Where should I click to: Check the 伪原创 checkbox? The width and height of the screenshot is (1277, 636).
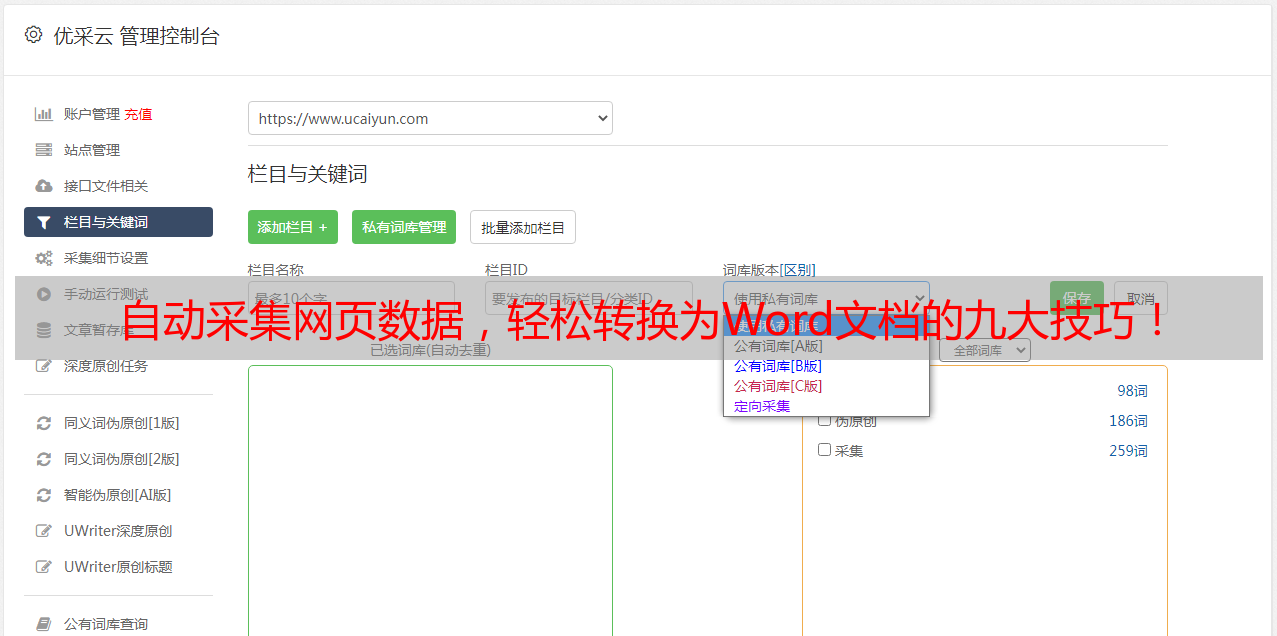coord(825,420)
